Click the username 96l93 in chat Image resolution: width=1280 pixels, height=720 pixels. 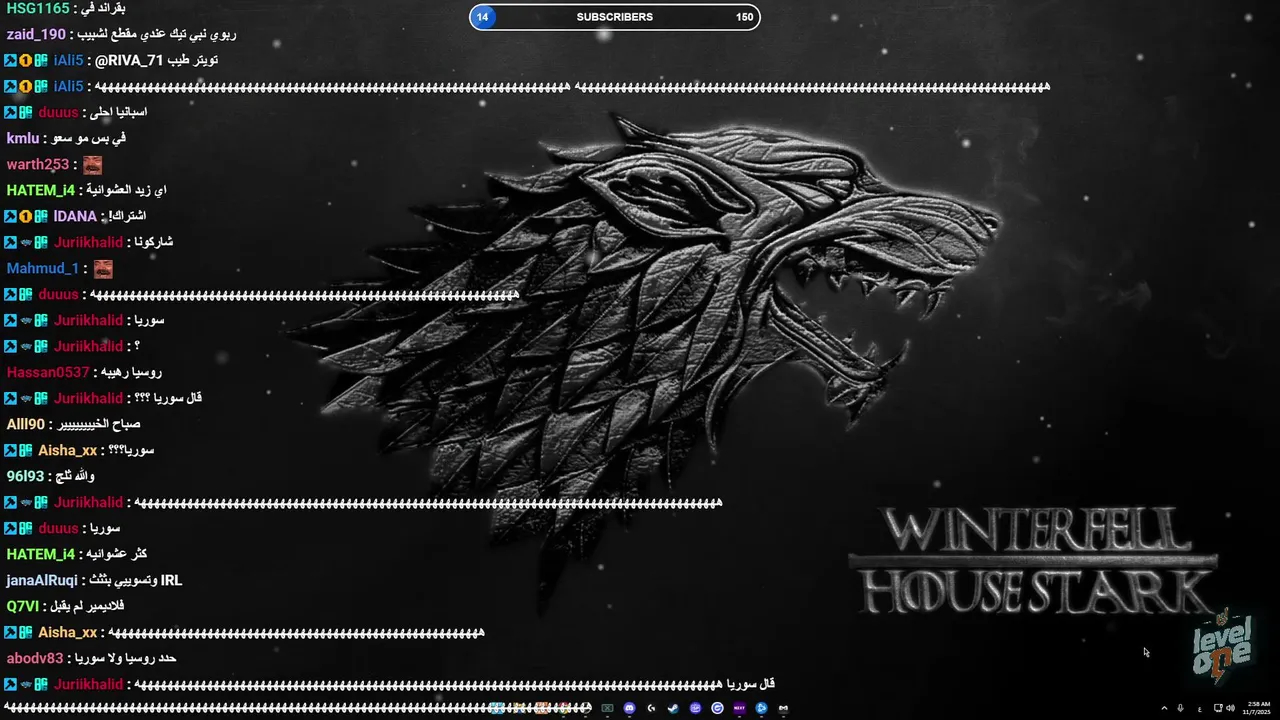pyautogui.click(x=25, y=476)
